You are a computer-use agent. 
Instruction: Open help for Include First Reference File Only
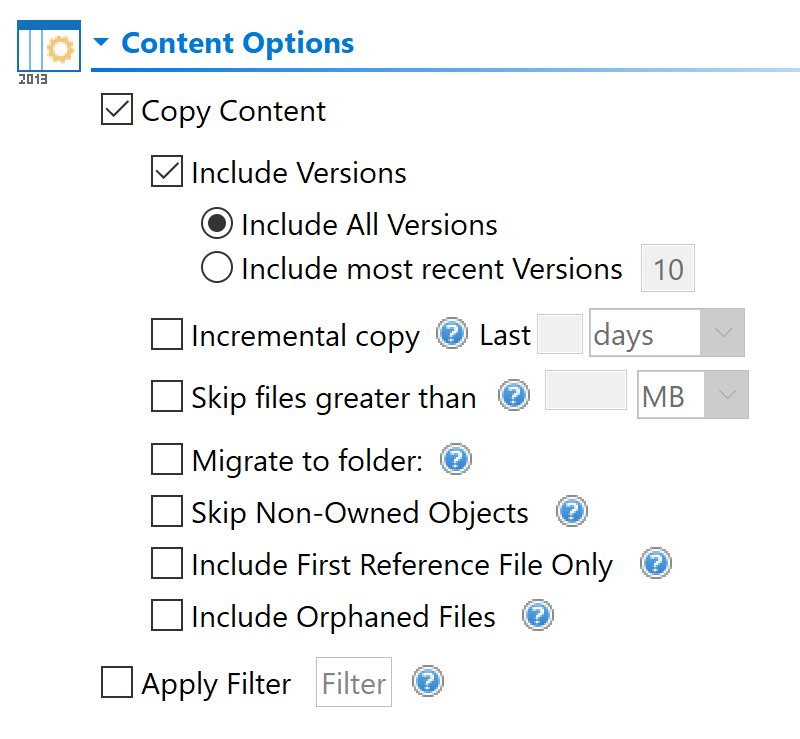click(x=655, y=564)
